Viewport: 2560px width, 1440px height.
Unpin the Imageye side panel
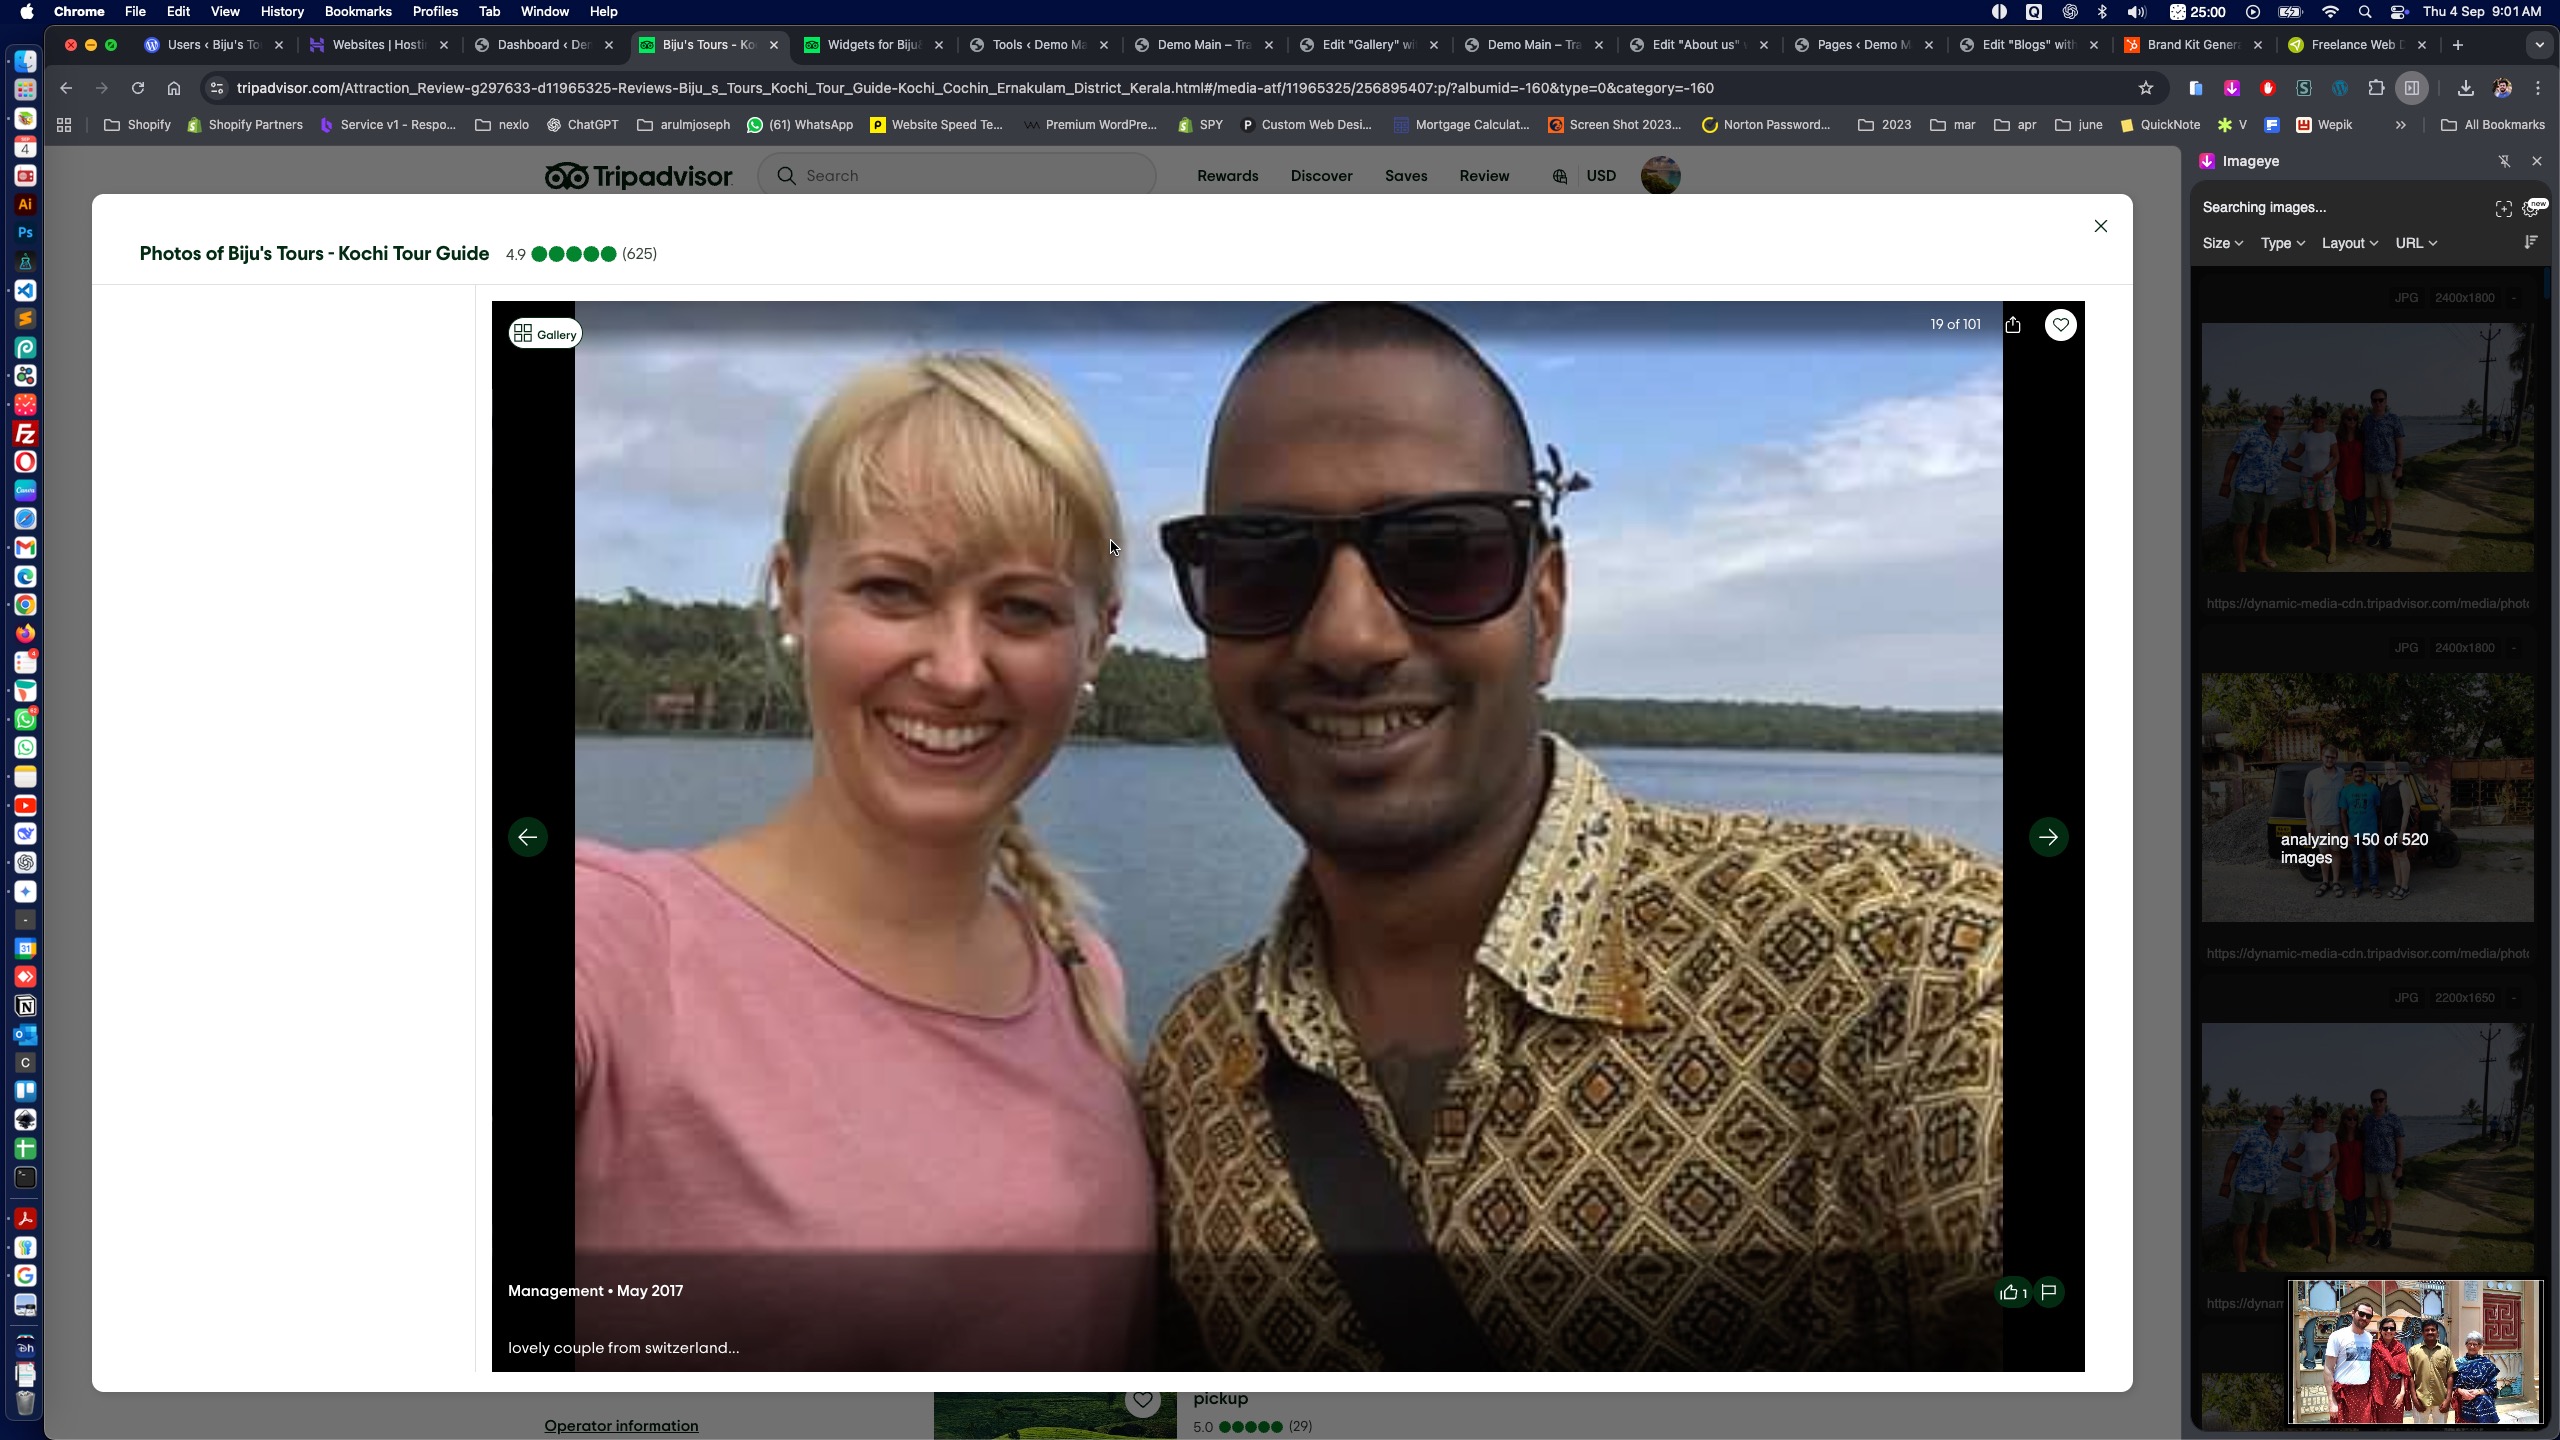coord(2504,161)
